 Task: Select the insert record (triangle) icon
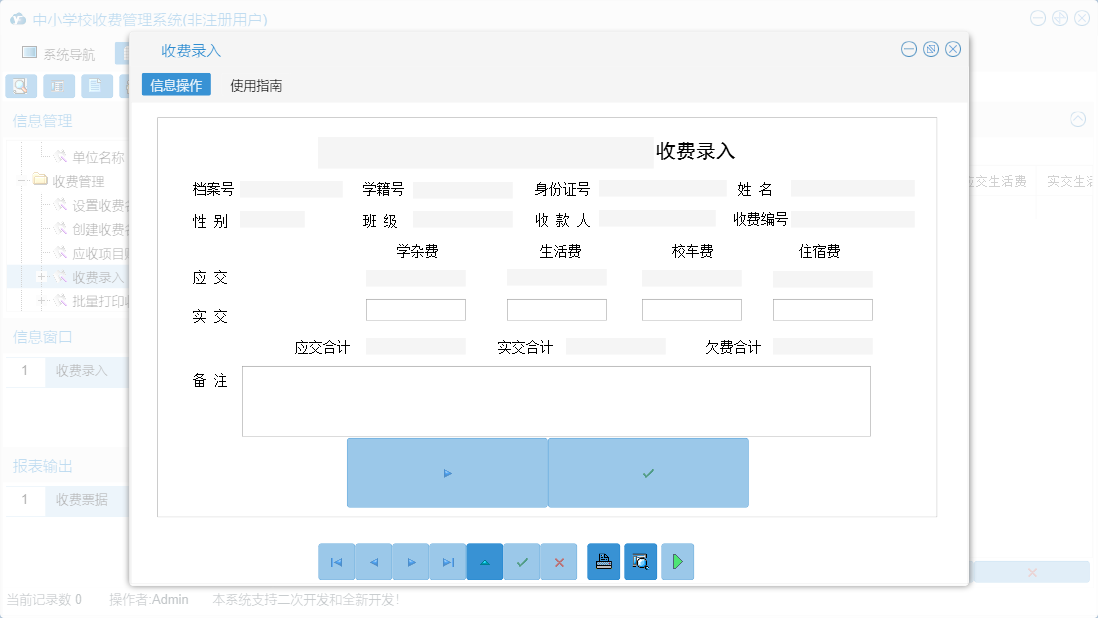(x=485, y=561)
